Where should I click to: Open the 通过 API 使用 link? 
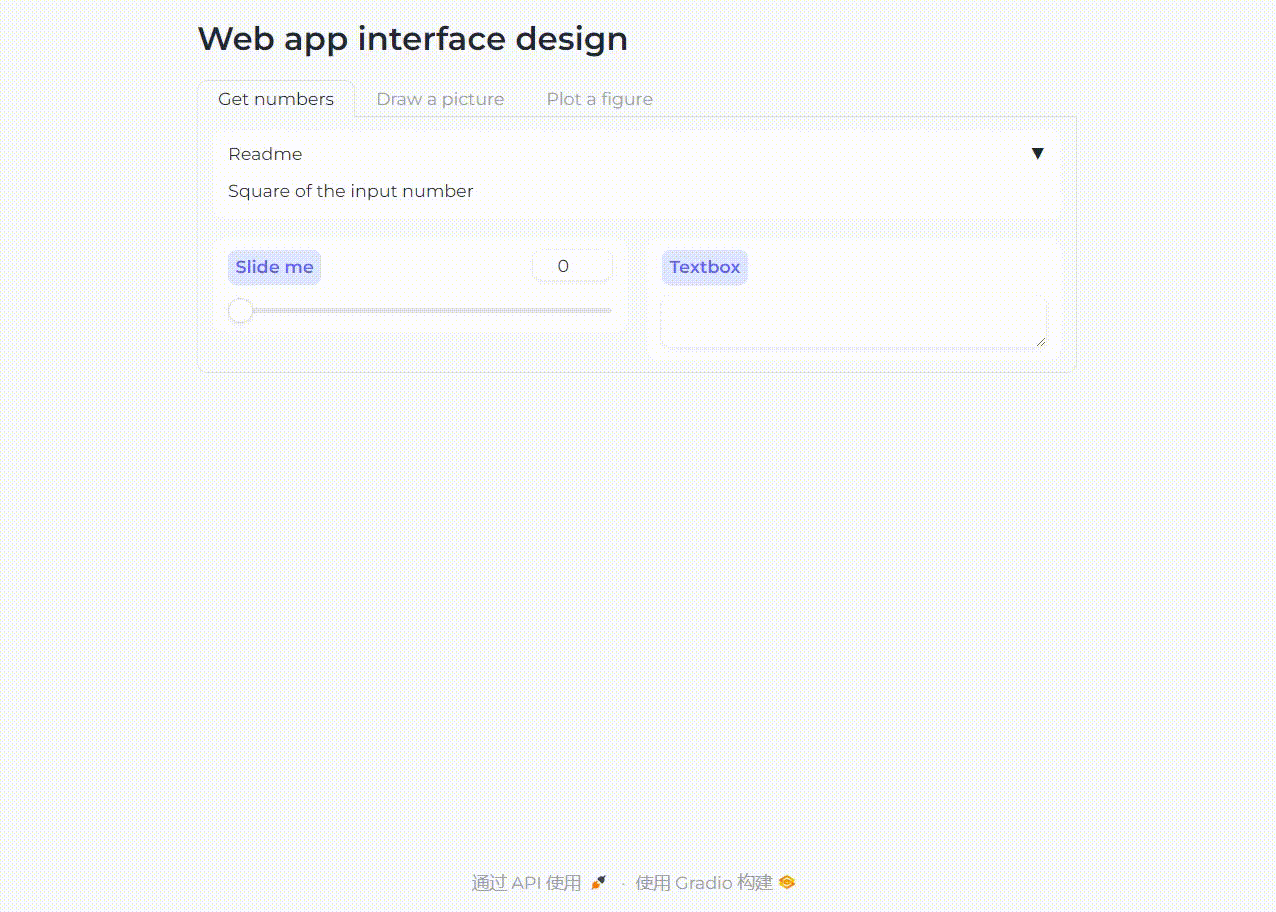tap(526, 882)
